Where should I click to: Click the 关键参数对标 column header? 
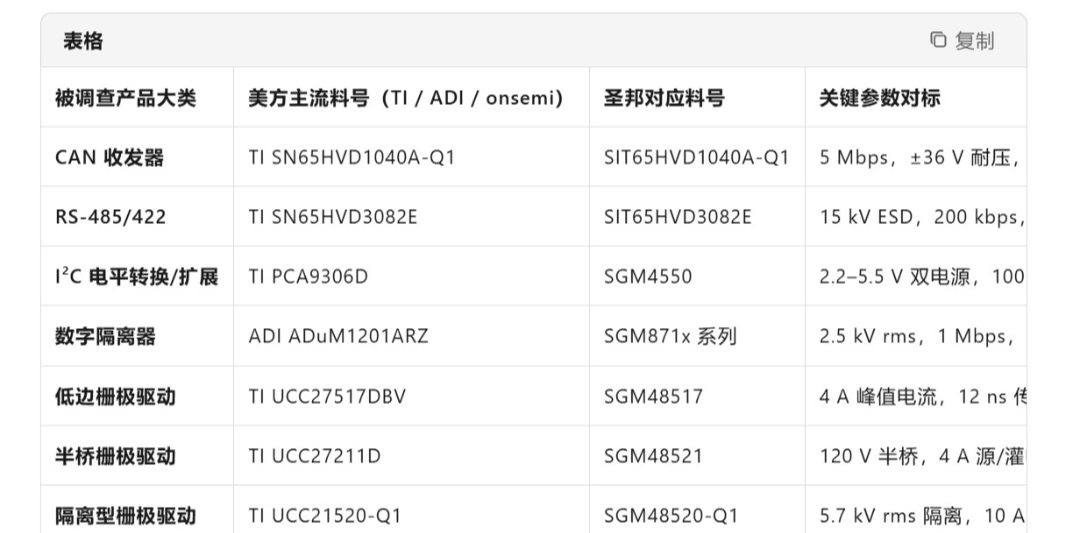click(x=879, y=98)
